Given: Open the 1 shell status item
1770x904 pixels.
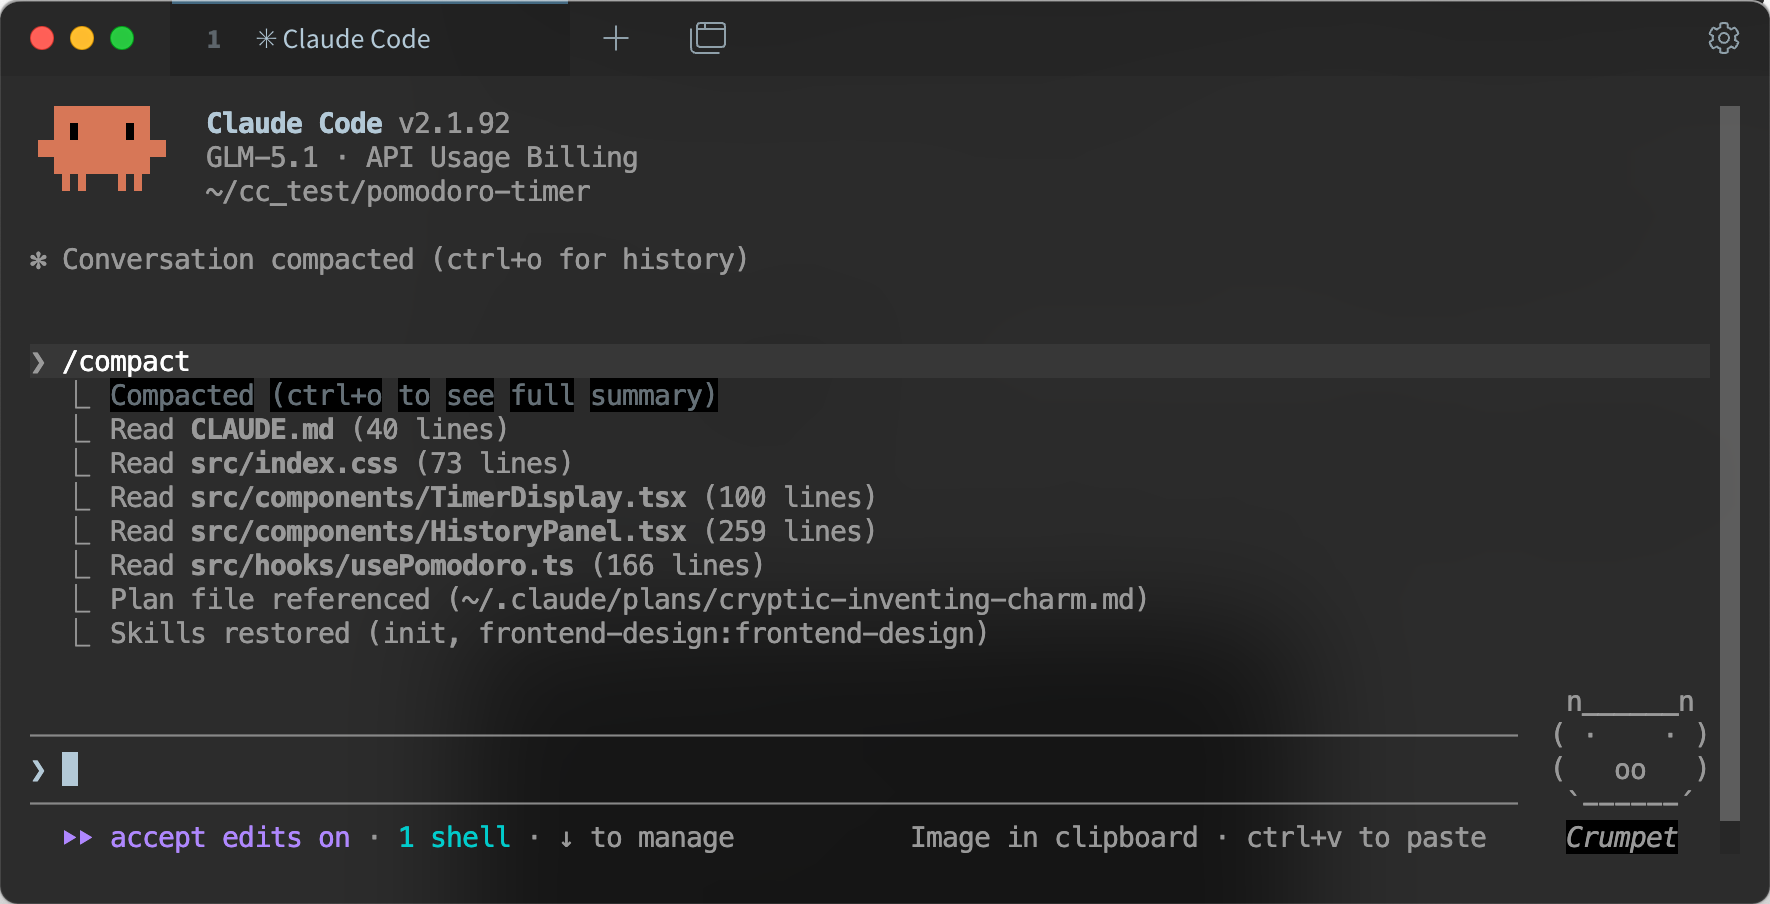Looking at the screenshot, I should click(x=454, y=837).
